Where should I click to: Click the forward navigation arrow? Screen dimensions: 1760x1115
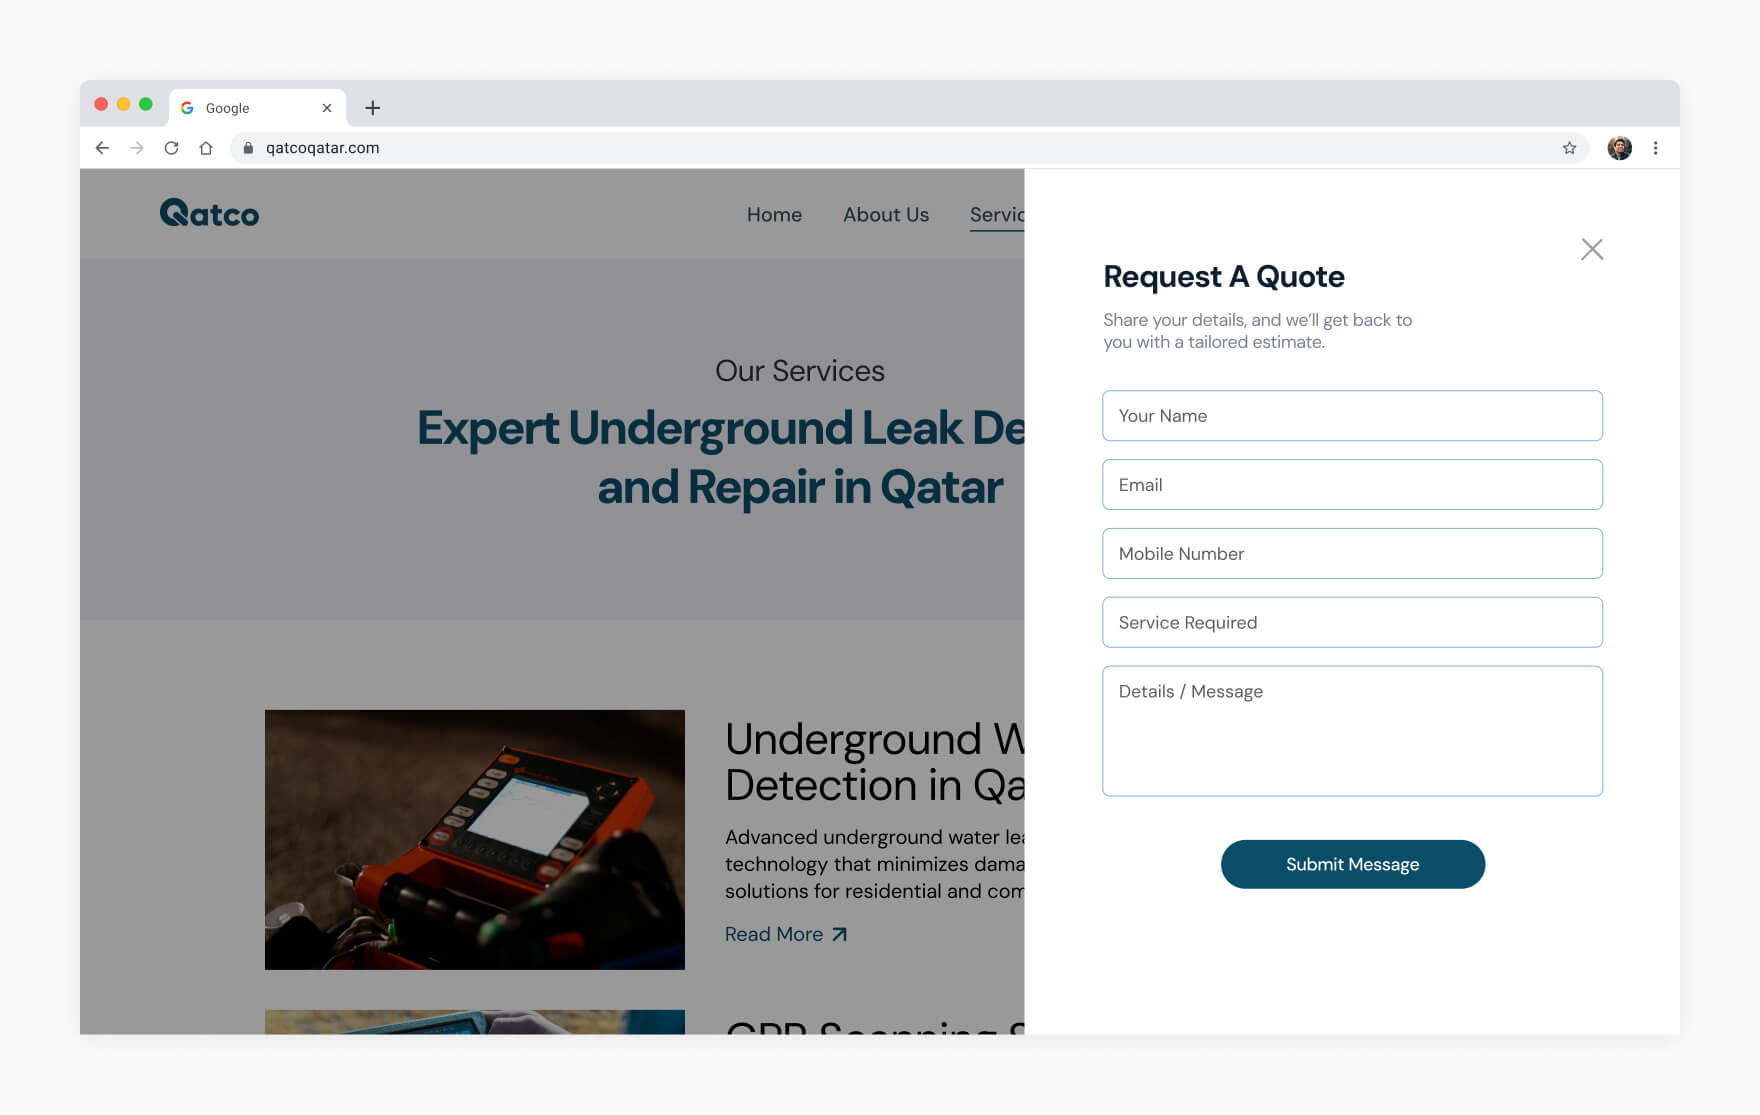(x=137, y=147)
